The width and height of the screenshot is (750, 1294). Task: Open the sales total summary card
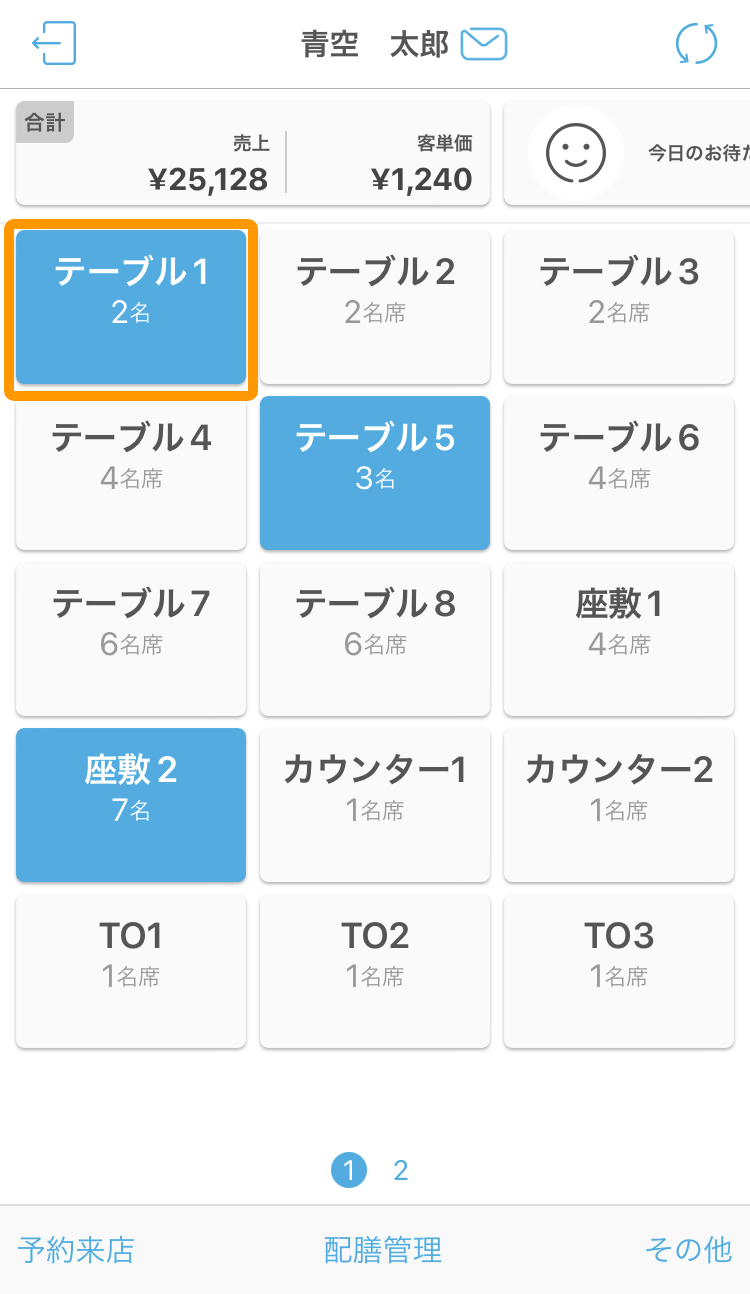click(x=253, y=153)
